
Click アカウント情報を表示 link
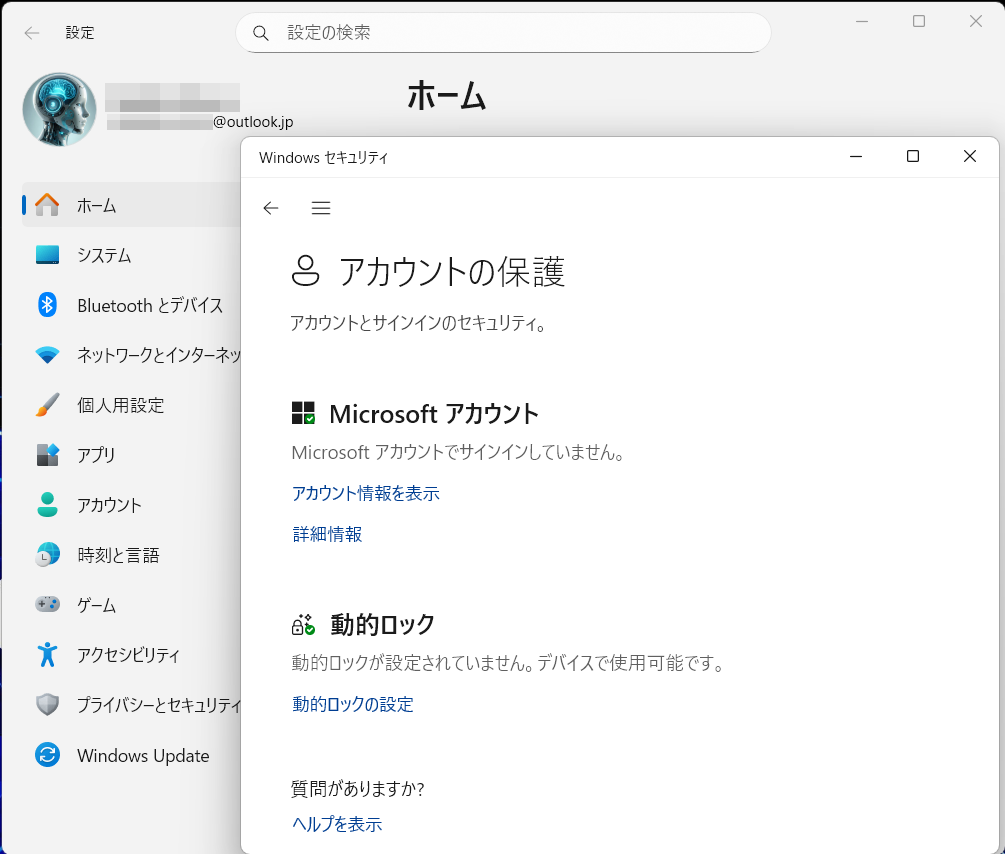[365, 493]
